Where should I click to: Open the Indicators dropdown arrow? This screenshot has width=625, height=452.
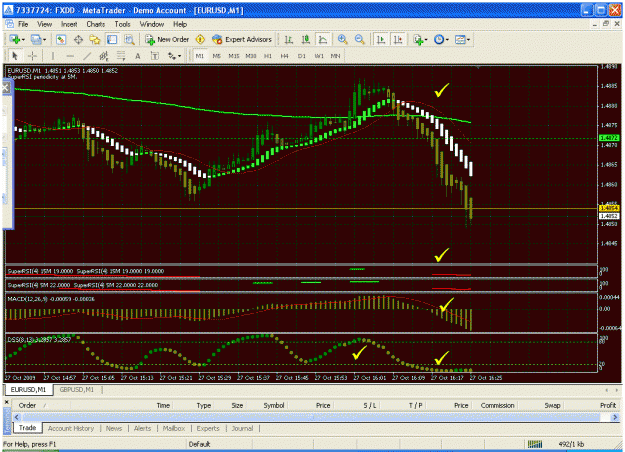[x=426, y=39]
